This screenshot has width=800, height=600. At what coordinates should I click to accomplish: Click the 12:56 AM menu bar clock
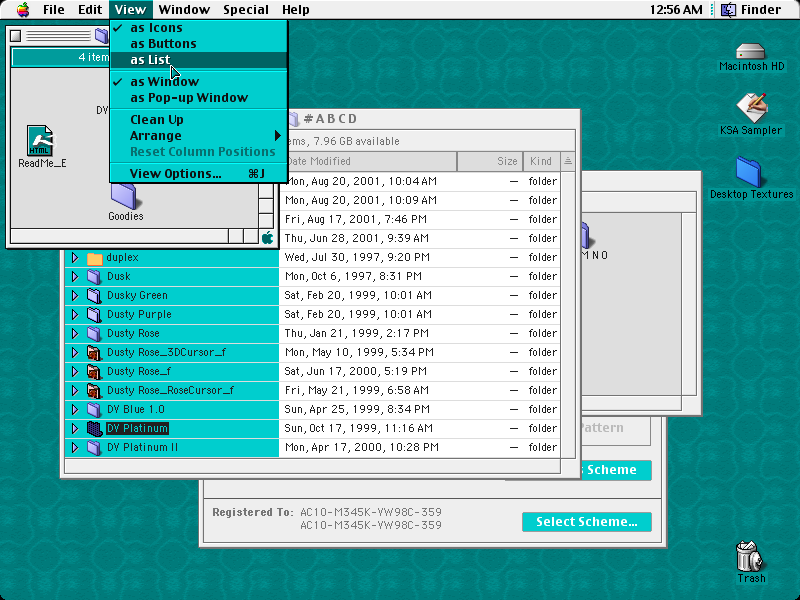point(676,10)
